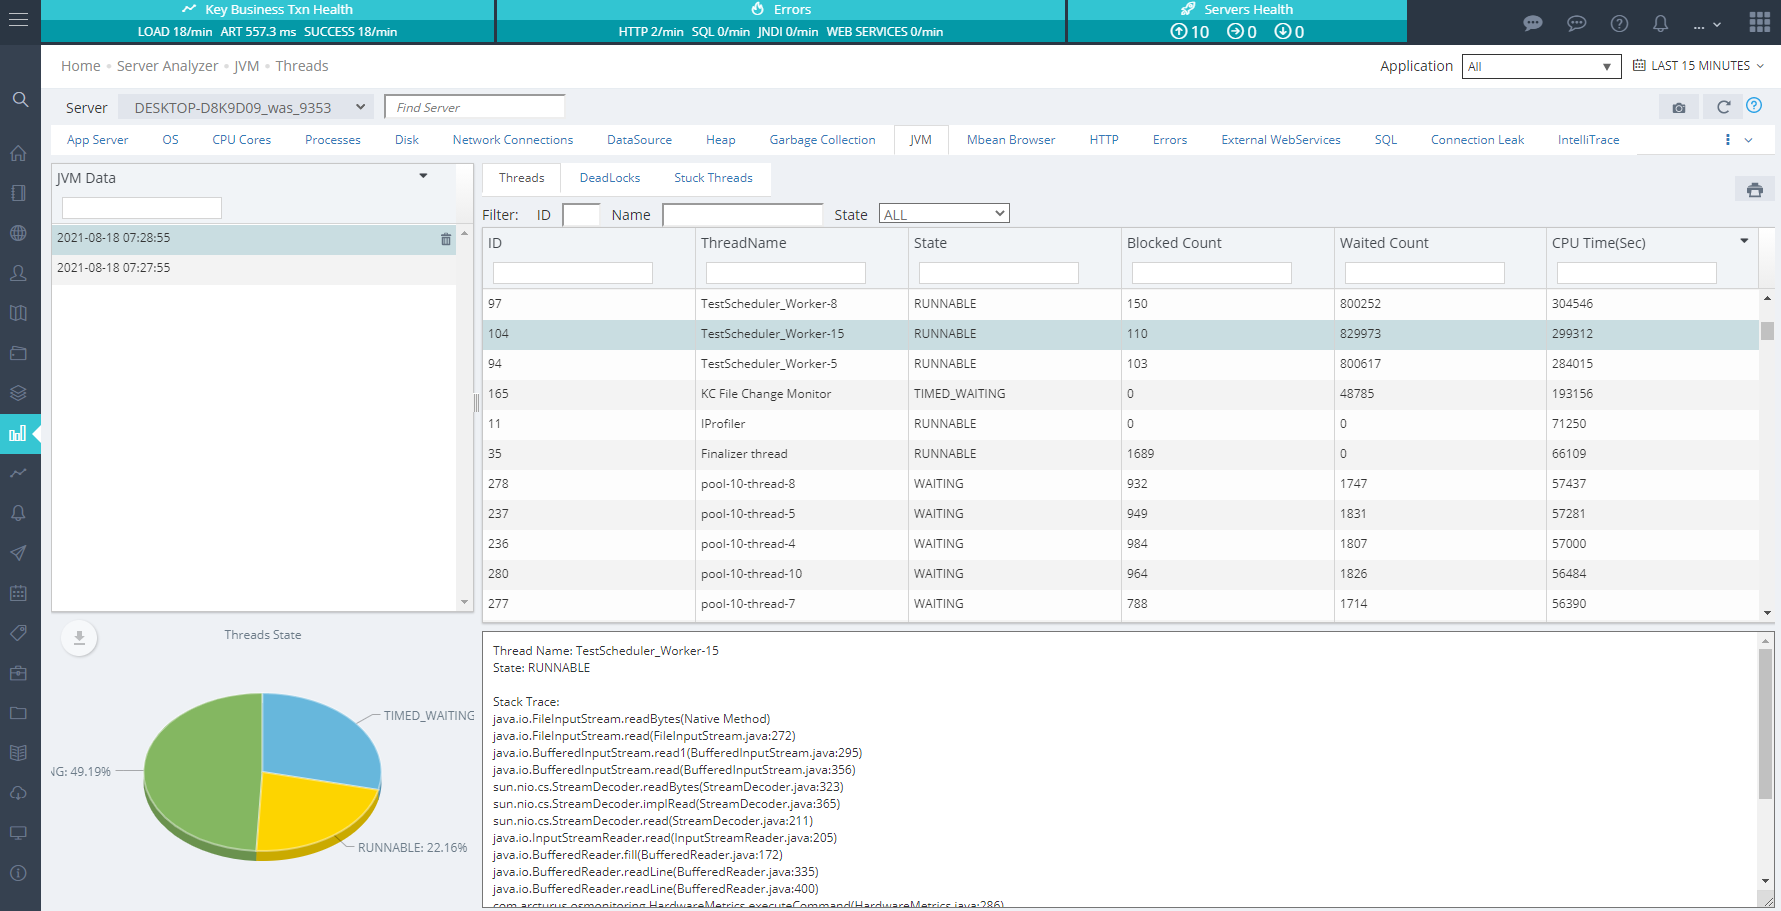Focus the Name filter input field
The width and height of the screenshot is (1781, 911).
click(742, 214)
